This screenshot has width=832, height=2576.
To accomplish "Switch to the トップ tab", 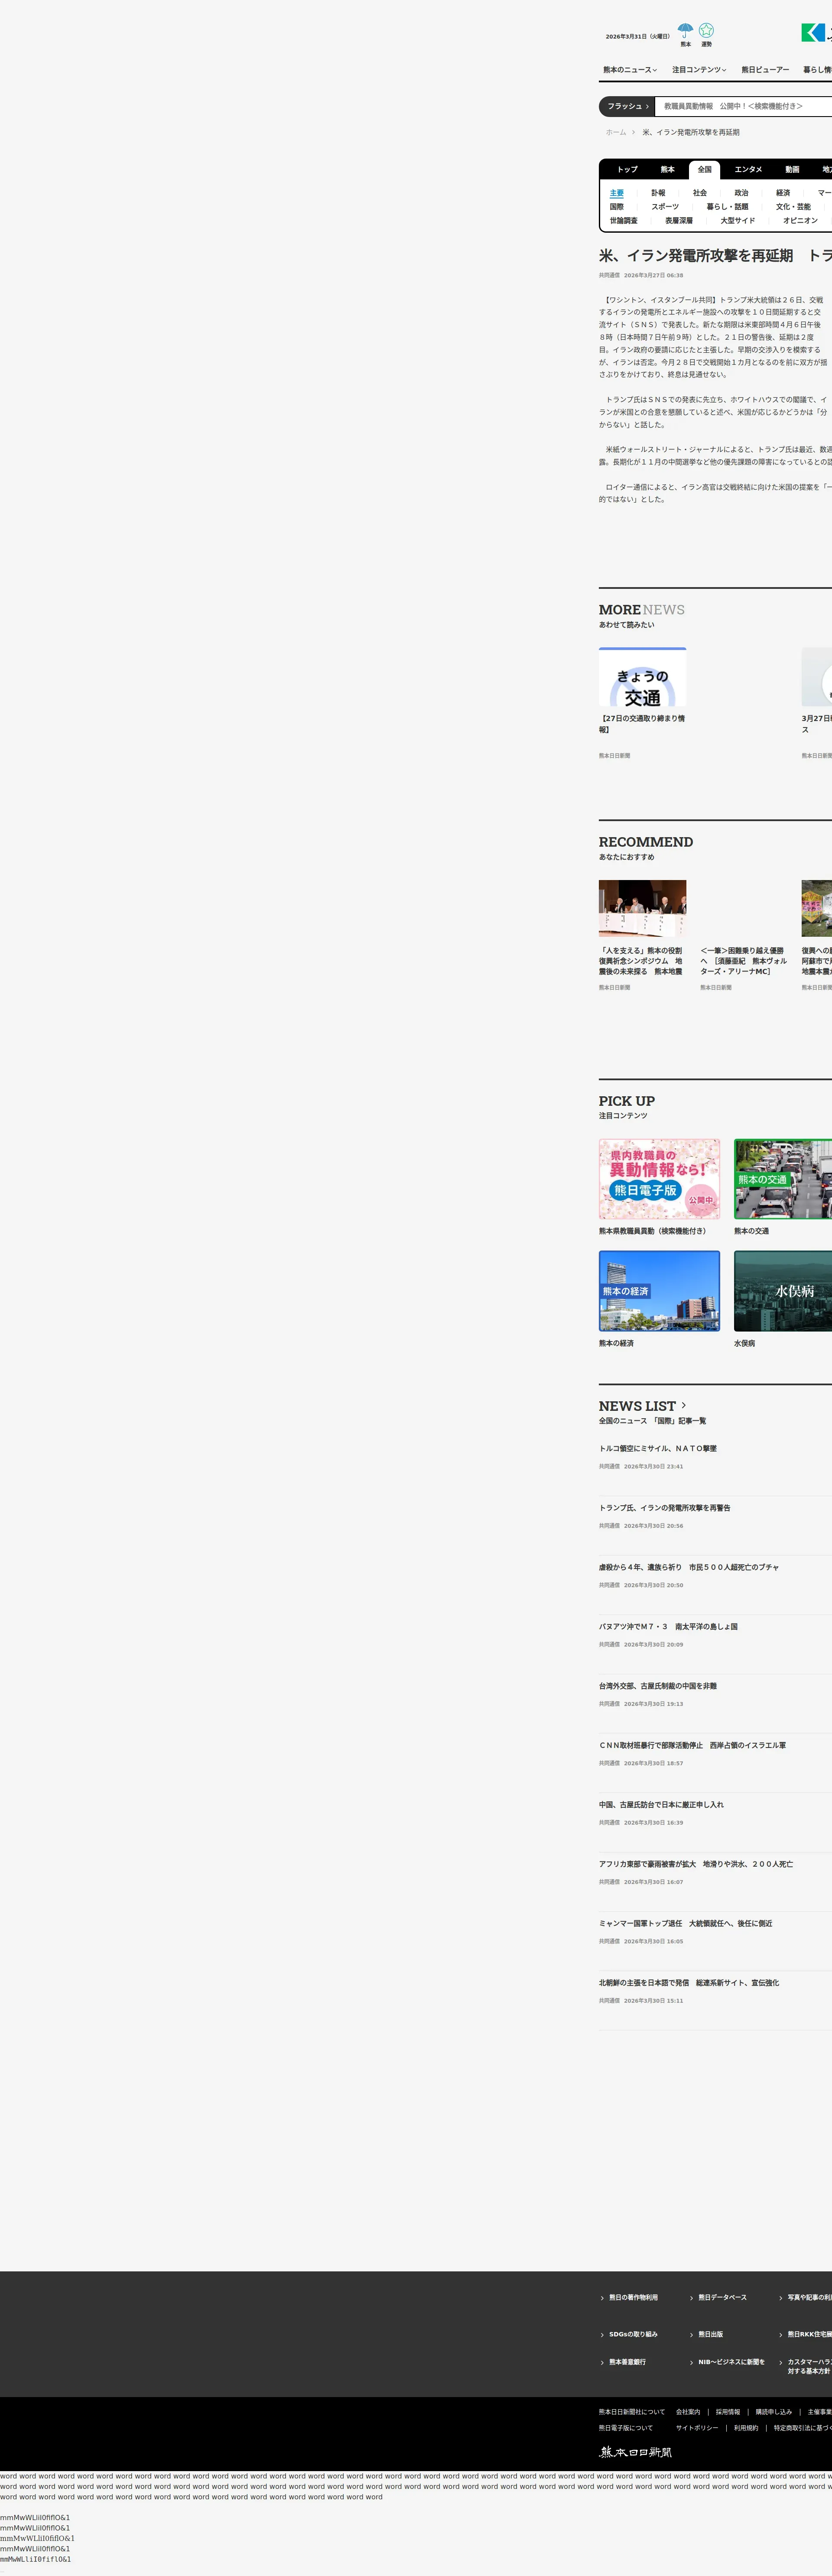I will (627, 170).
